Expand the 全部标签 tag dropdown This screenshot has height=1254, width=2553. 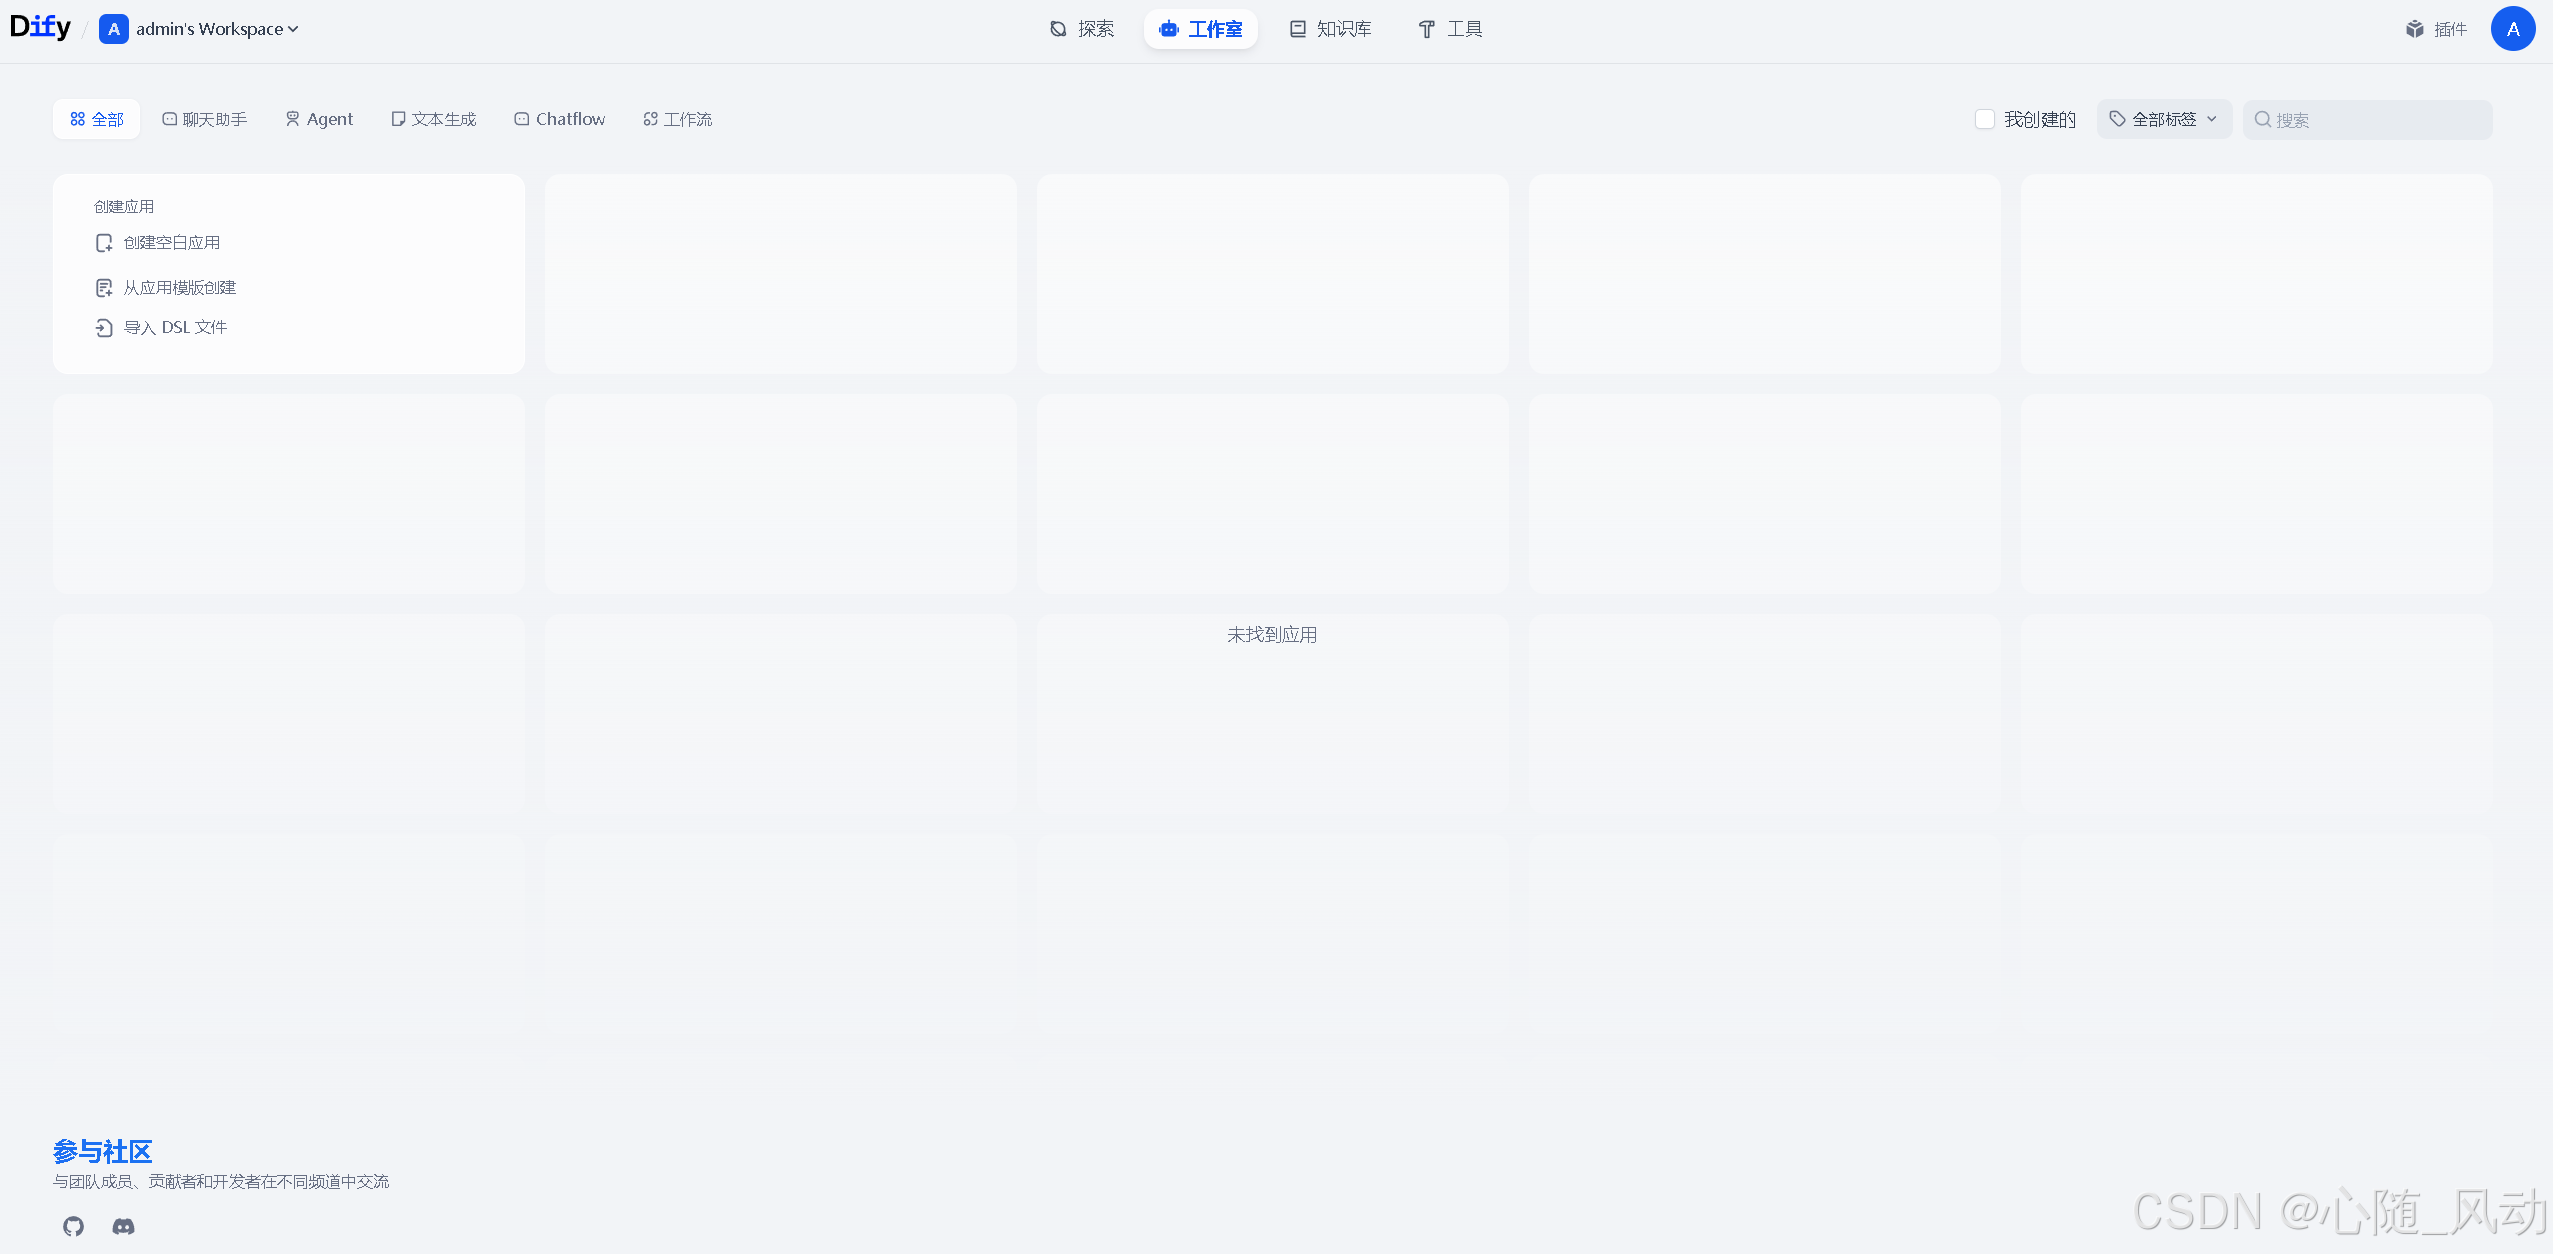tap(2164, 120)
